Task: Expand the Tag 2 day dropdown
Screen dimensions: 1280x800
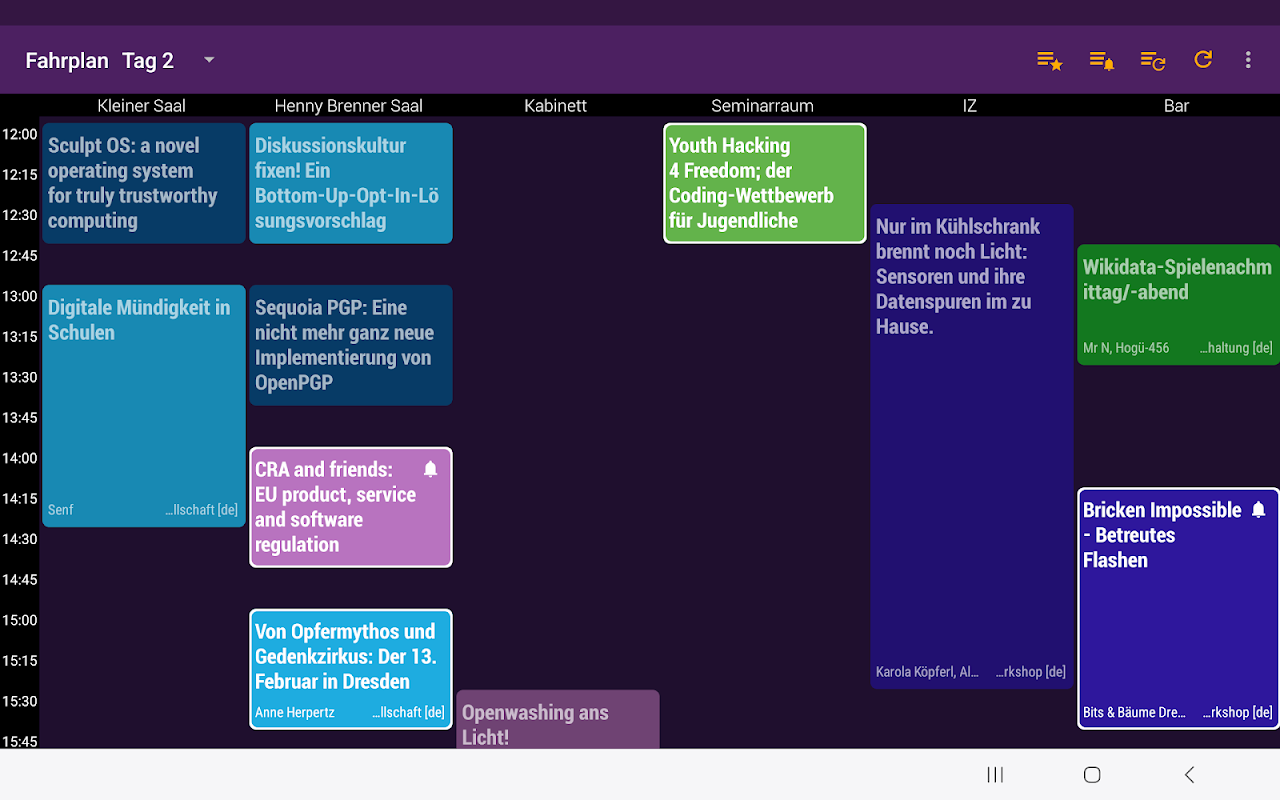Action: click(x=168, y=60)
